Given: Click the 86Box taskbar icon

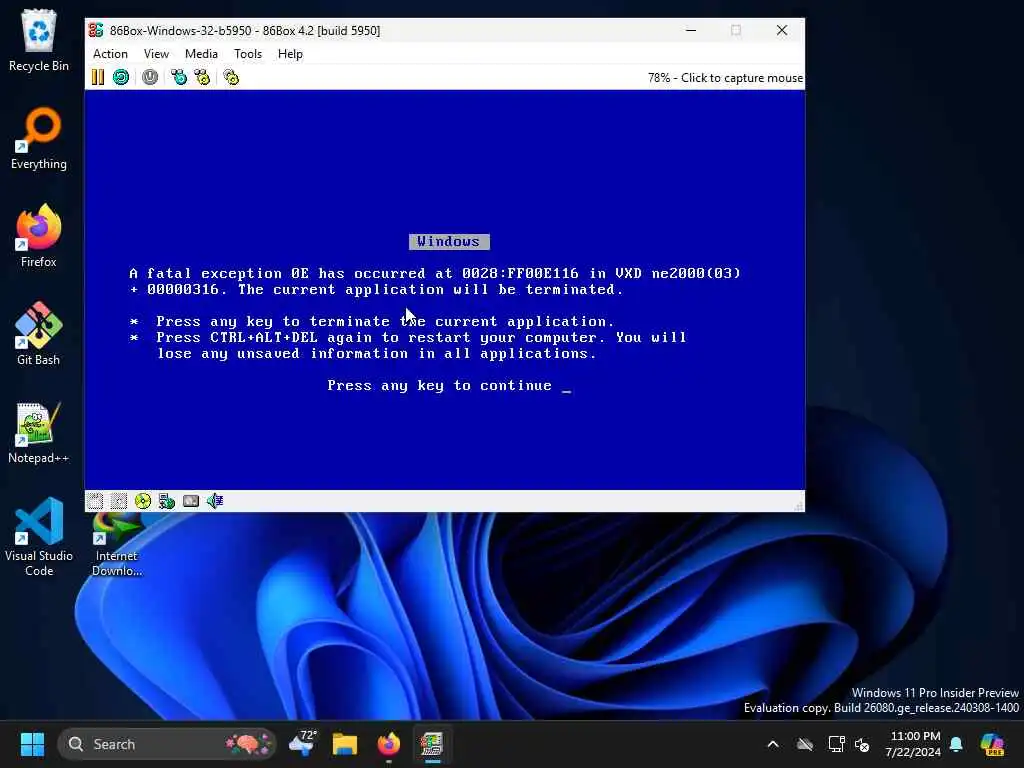Looking at the screenshot, I should (x=432, y=744).
